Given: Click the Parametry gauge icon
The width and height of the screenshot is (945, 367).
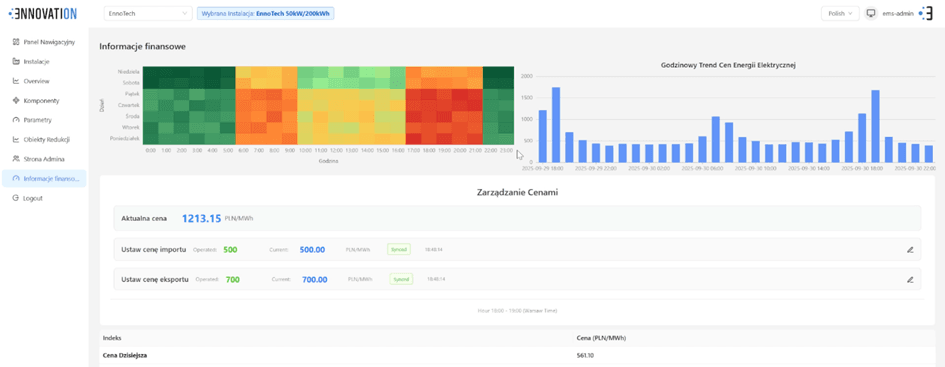Looking at the screenshot, I should [16, 120].
